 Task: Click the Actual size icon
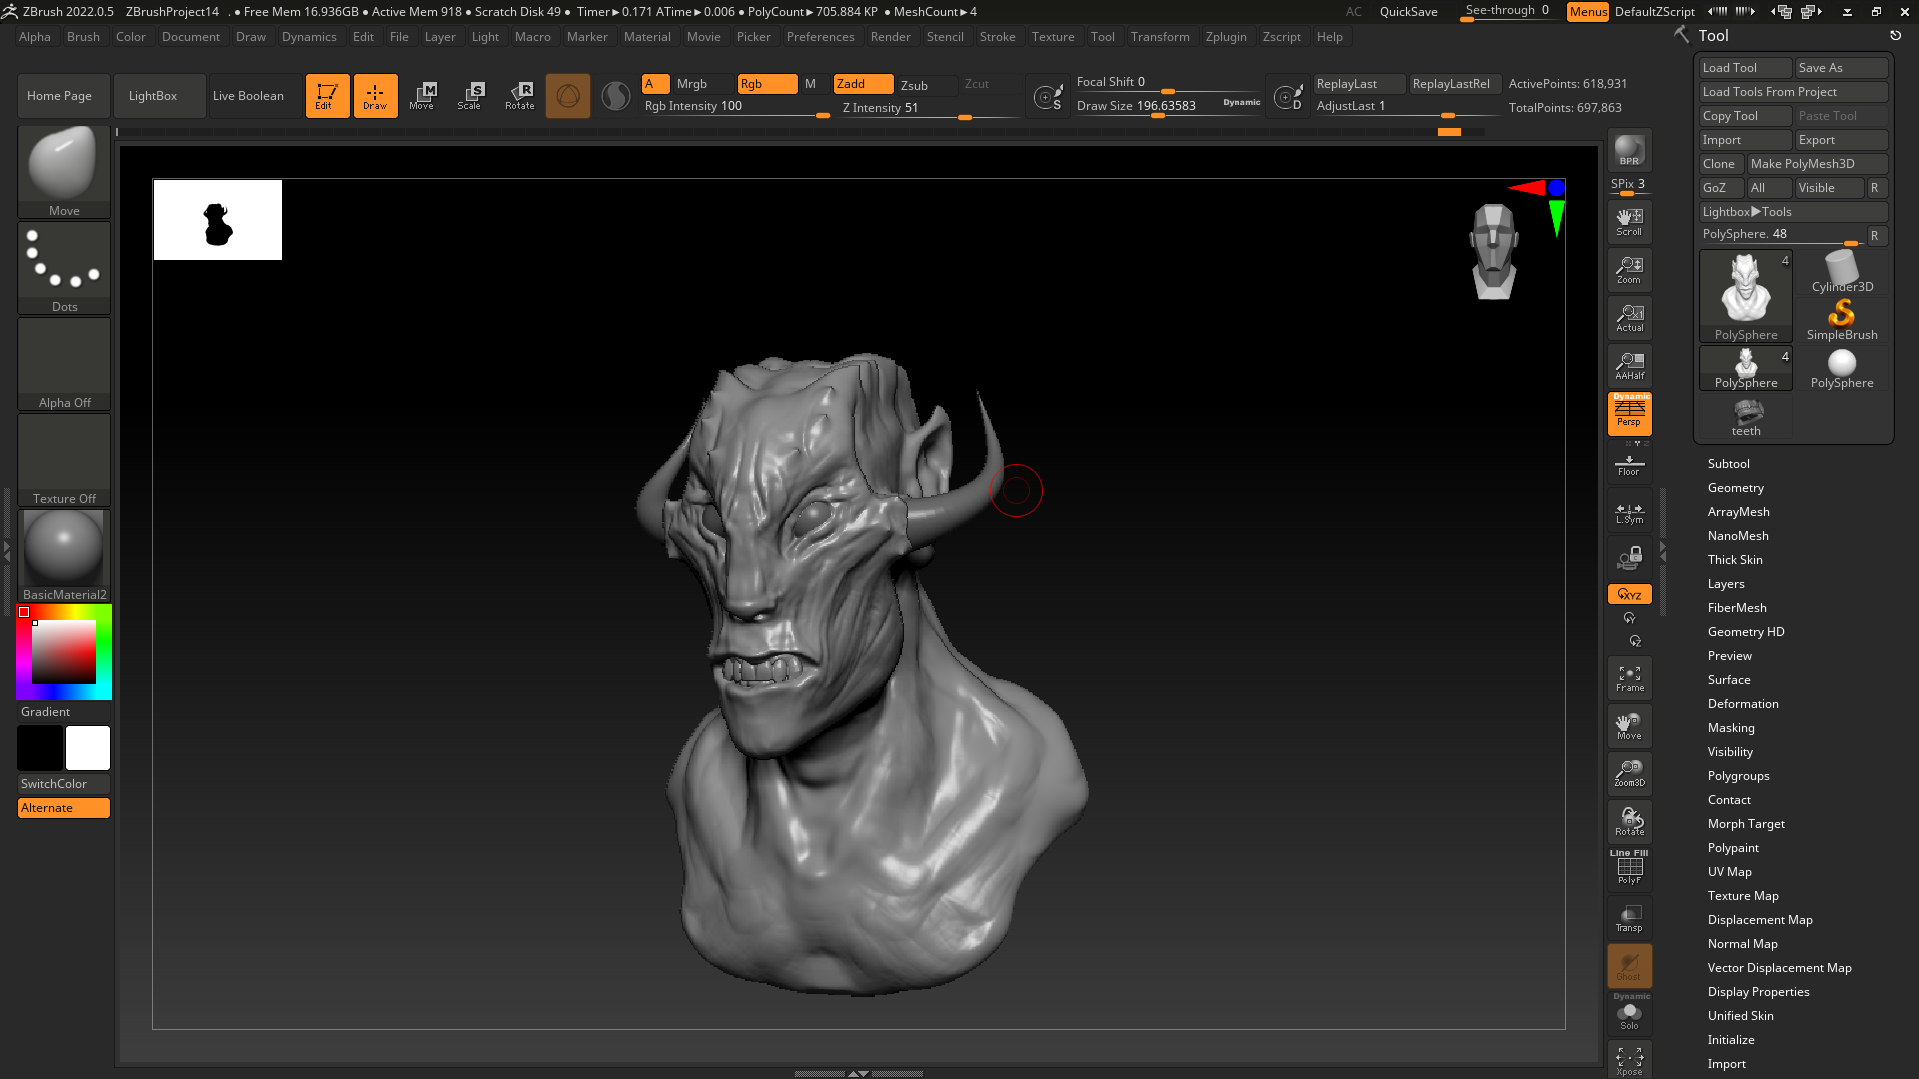pos(1629,318)
